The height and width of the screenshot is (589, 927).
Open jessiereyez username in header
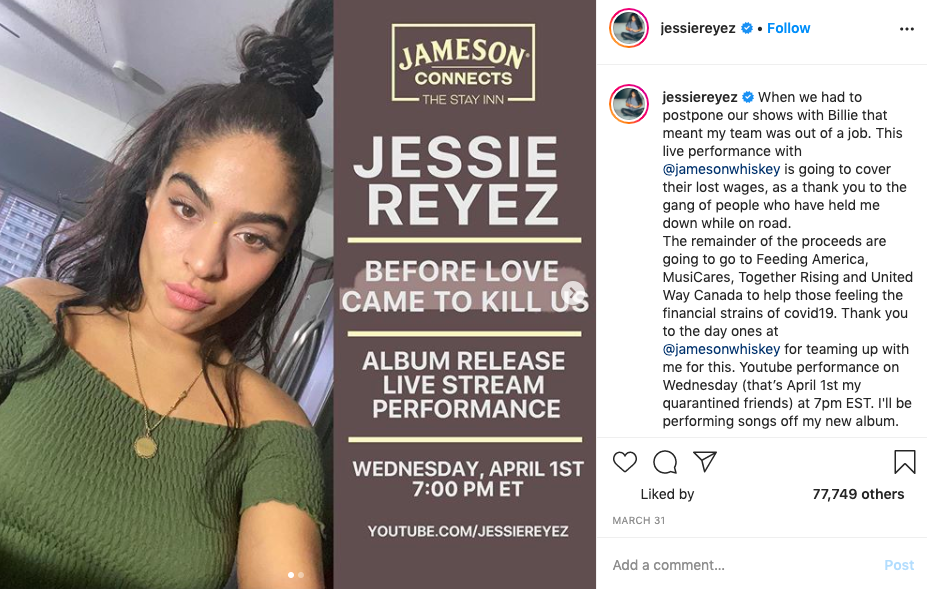coord(698,28)
